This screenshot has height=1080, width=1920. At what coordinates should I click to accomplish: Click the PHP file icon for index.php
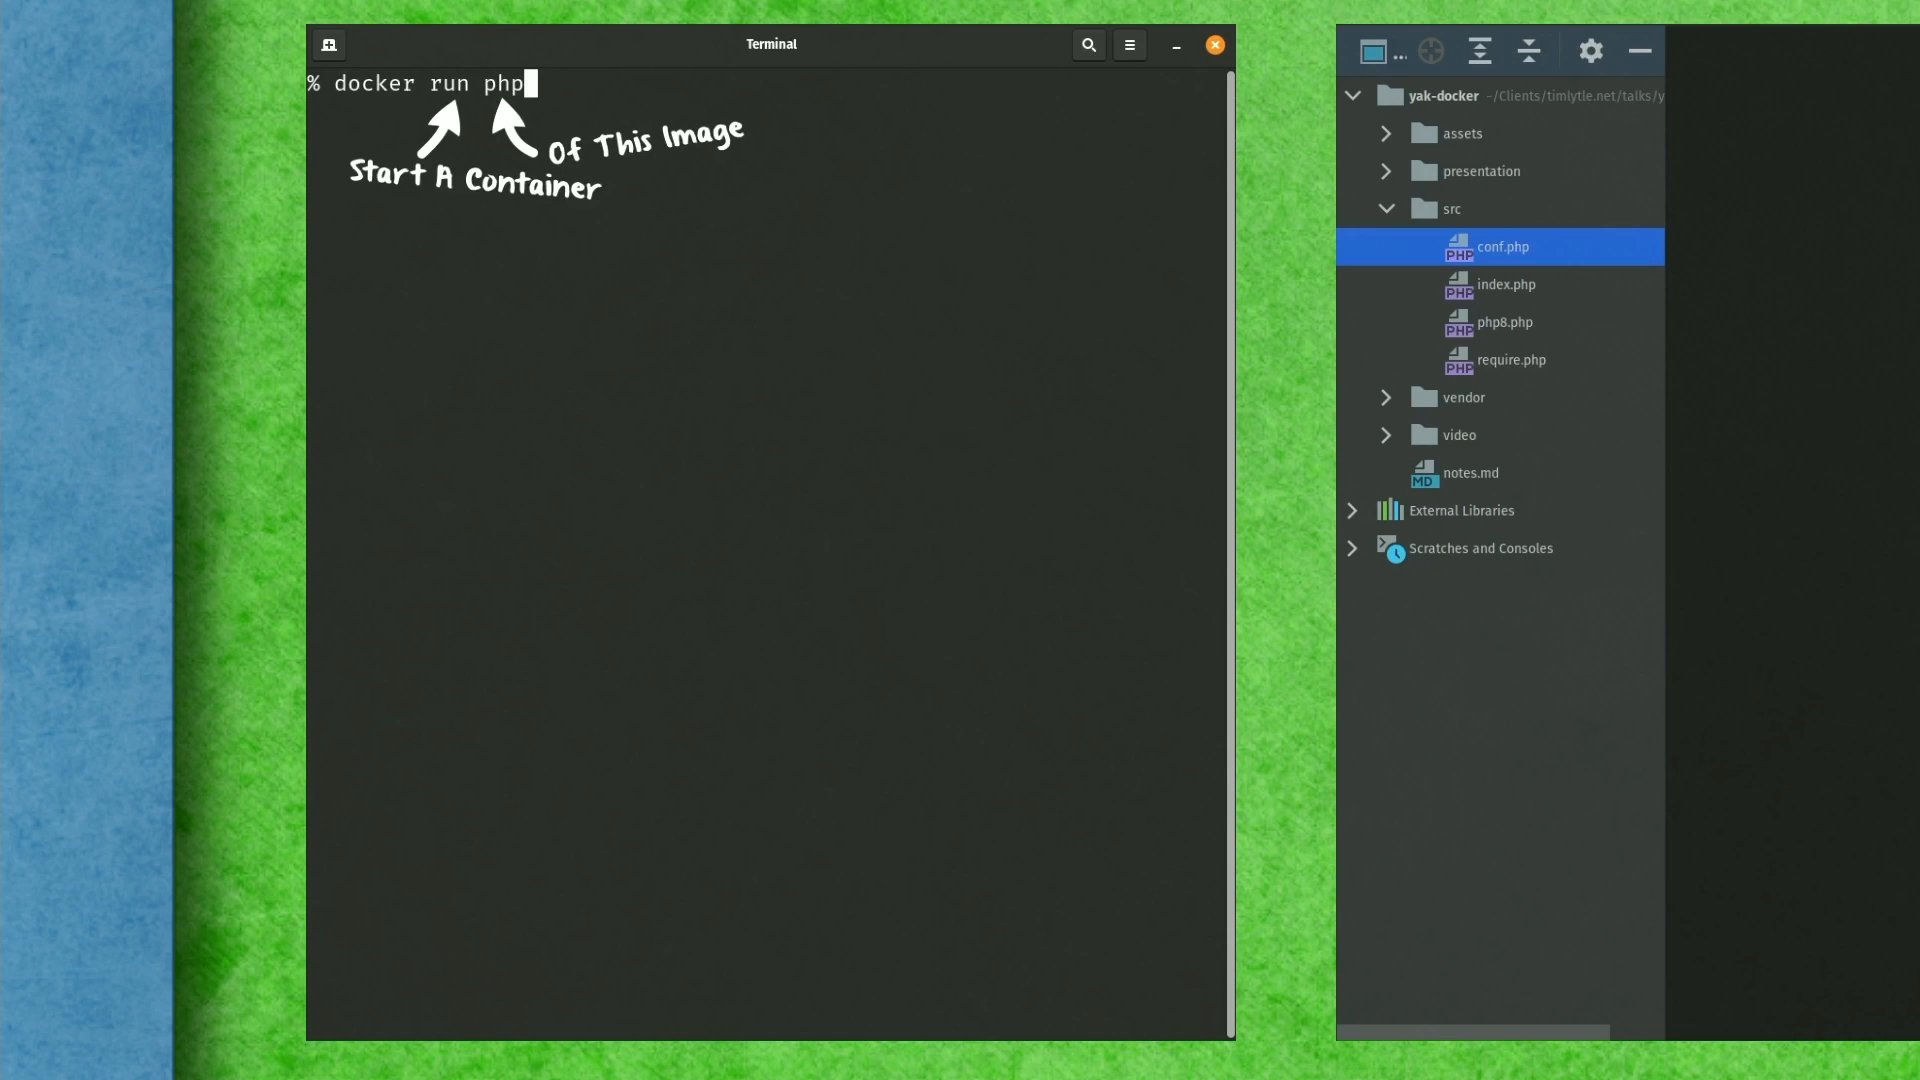pos(1458,285)
